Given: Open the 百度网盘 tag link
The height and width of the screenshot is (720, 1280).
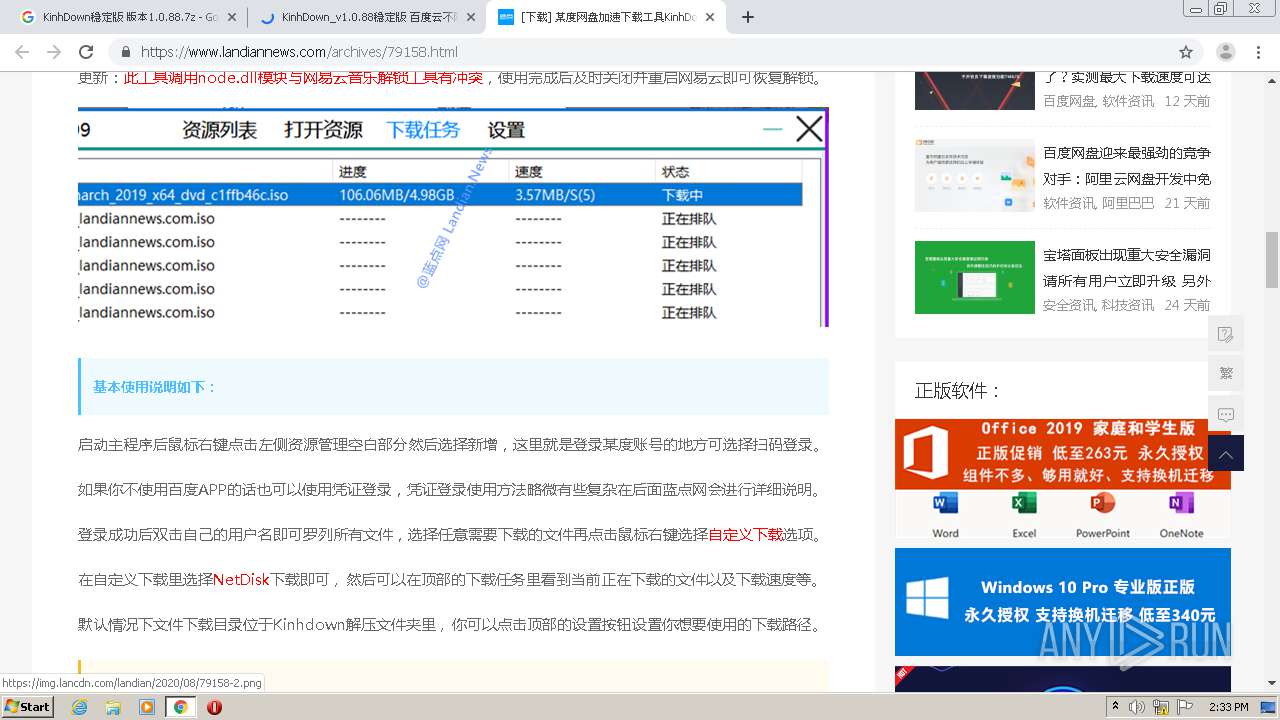Looking at the screenshot, I should (1069, 101).
